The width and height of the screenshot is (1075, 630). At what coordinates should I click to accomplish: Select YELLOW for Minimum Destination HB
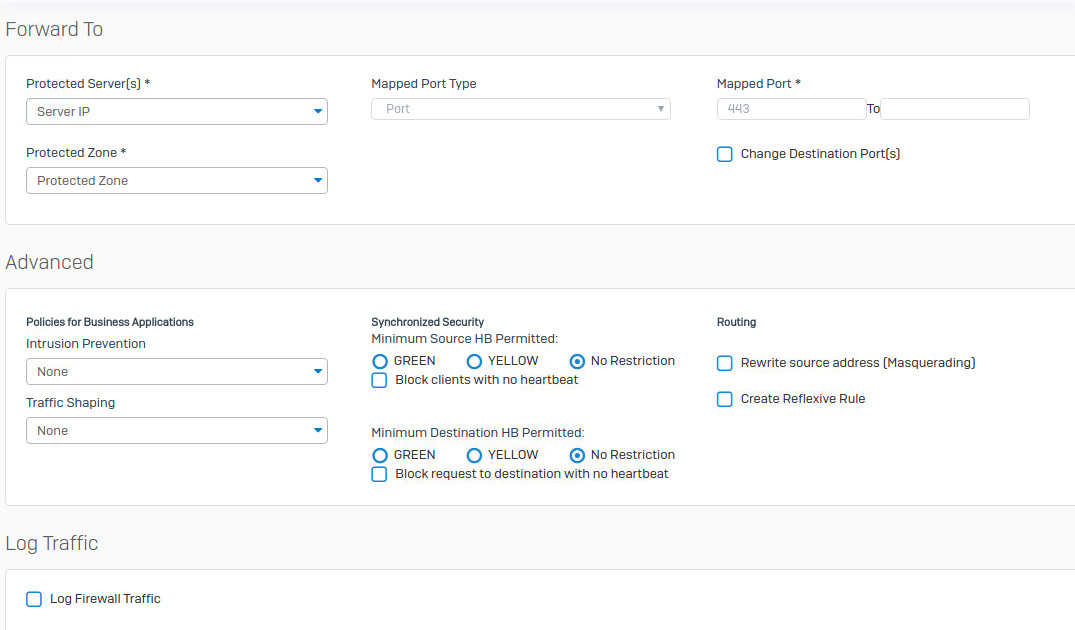point(475,455)
